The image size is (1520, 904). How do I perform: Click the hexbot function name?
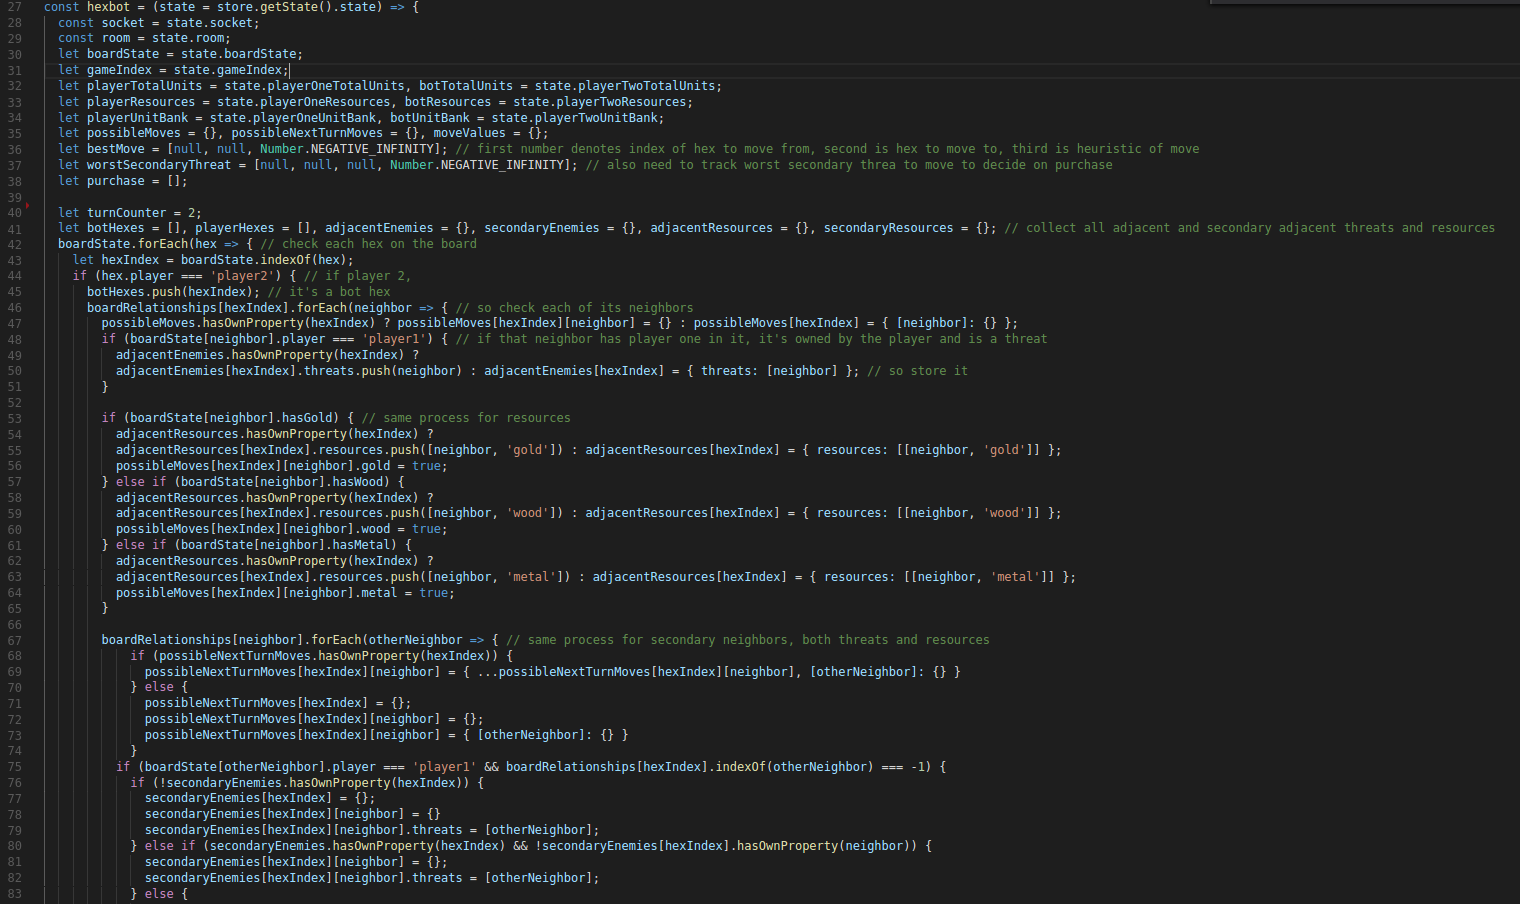[108, 7]
